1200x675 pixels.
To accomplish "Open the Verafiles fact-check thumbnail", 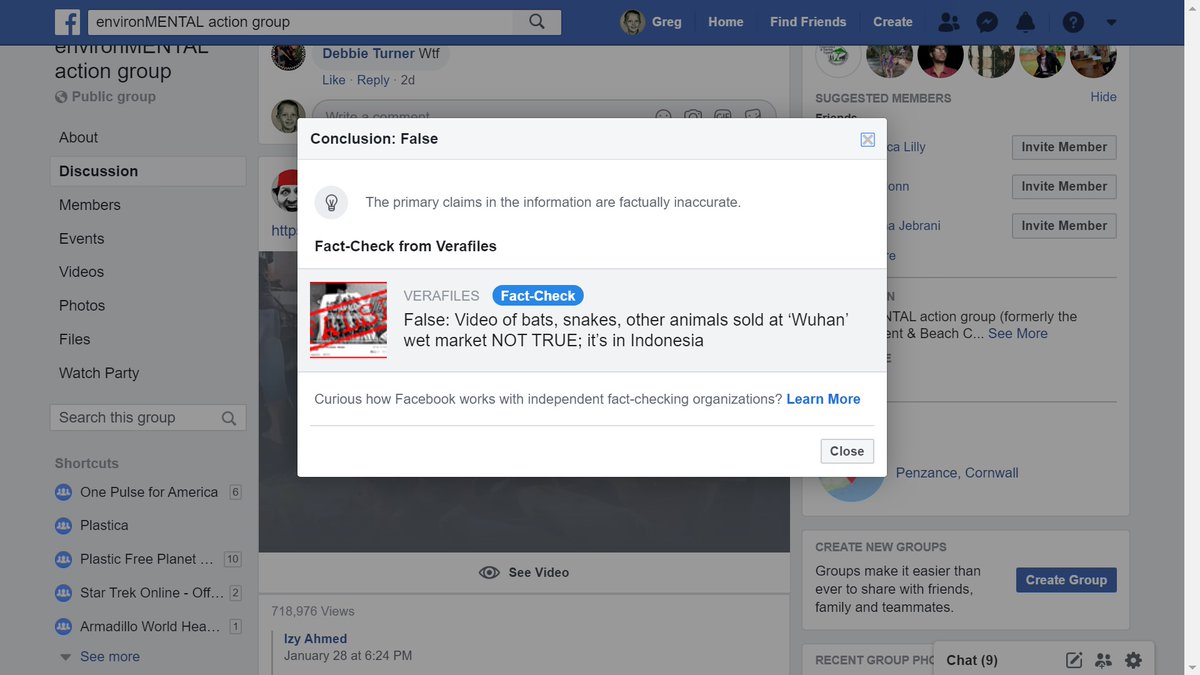I will (x=348, y=320).
